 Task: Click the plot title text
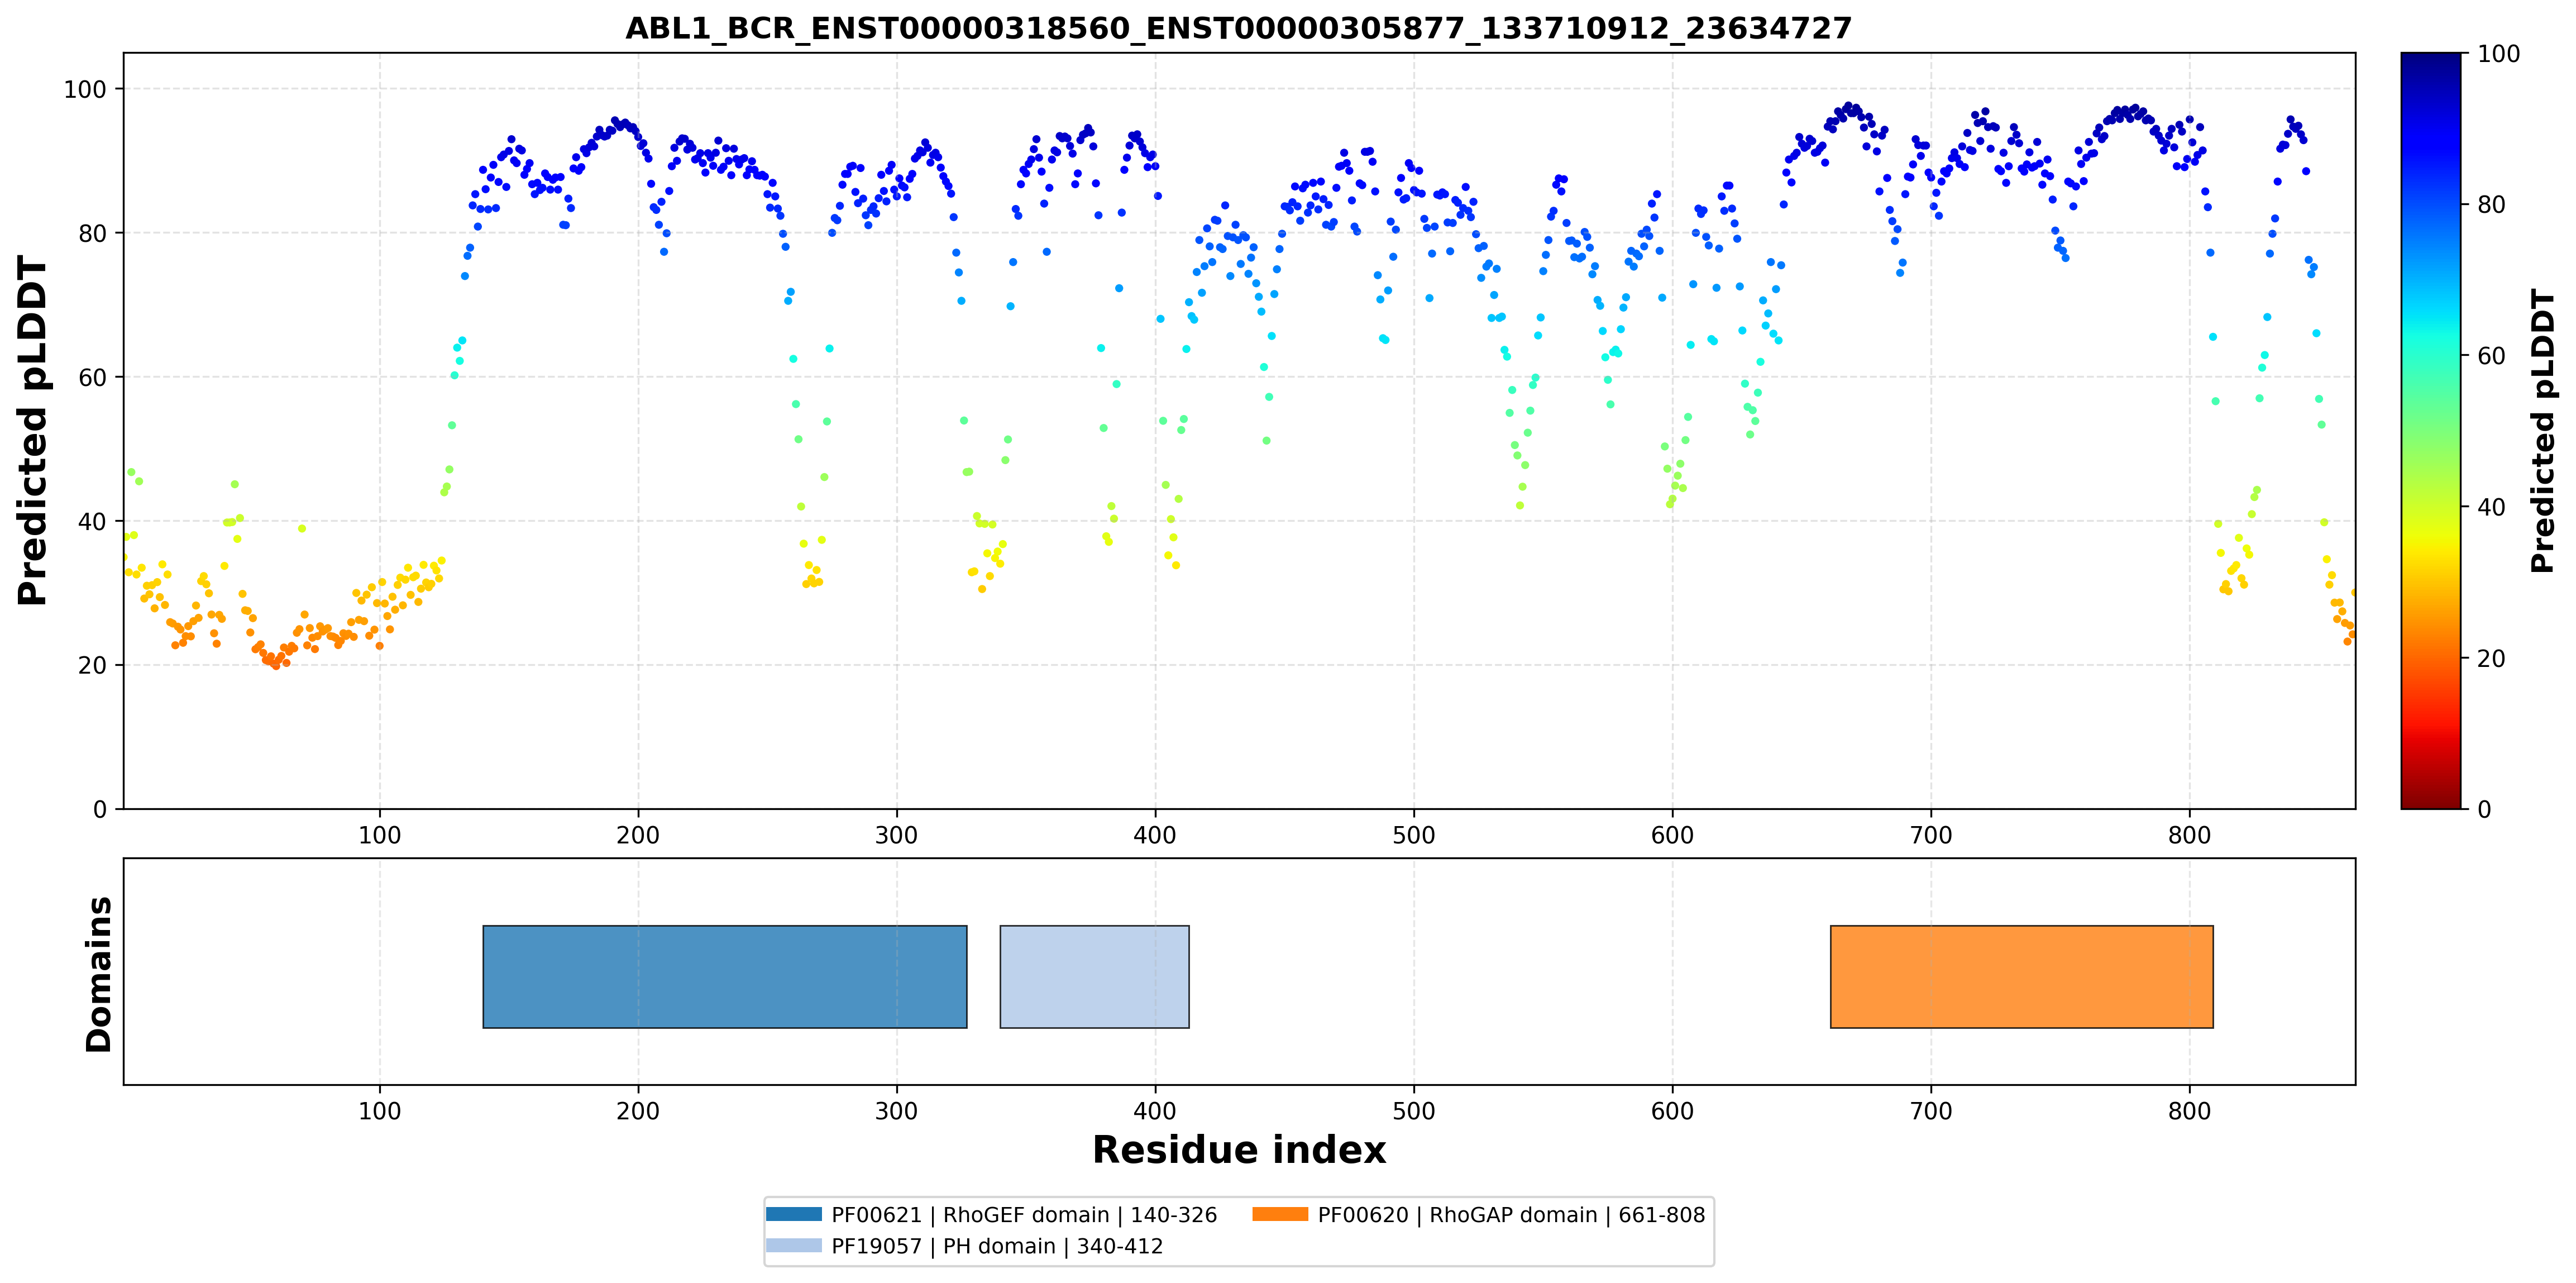pos(1238,28)
